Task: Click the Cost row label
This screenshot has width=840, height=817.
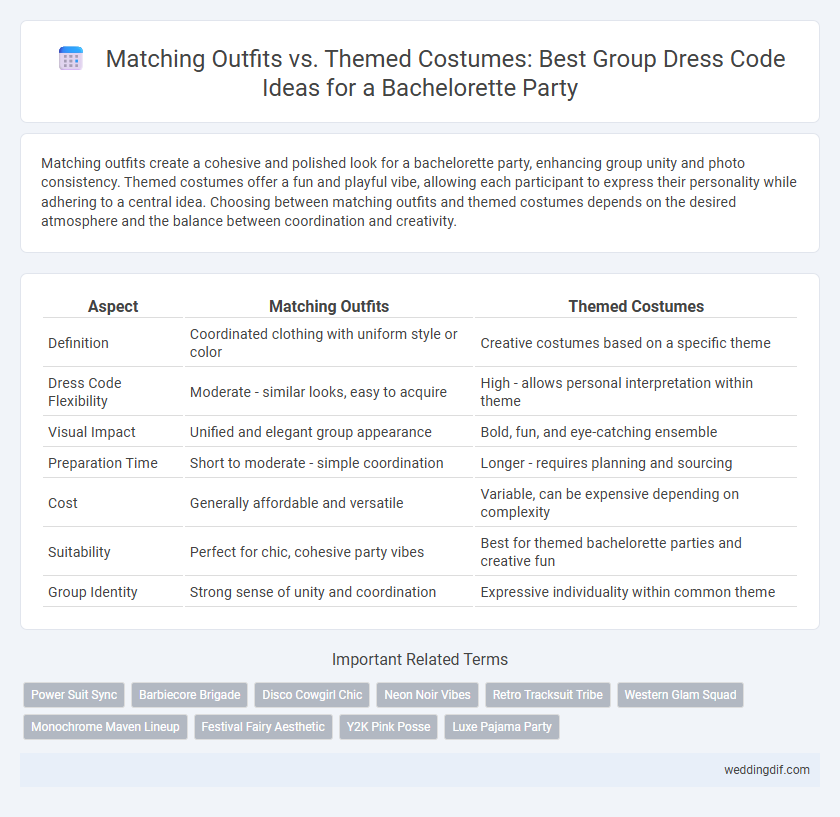Action: click(63, 503)
